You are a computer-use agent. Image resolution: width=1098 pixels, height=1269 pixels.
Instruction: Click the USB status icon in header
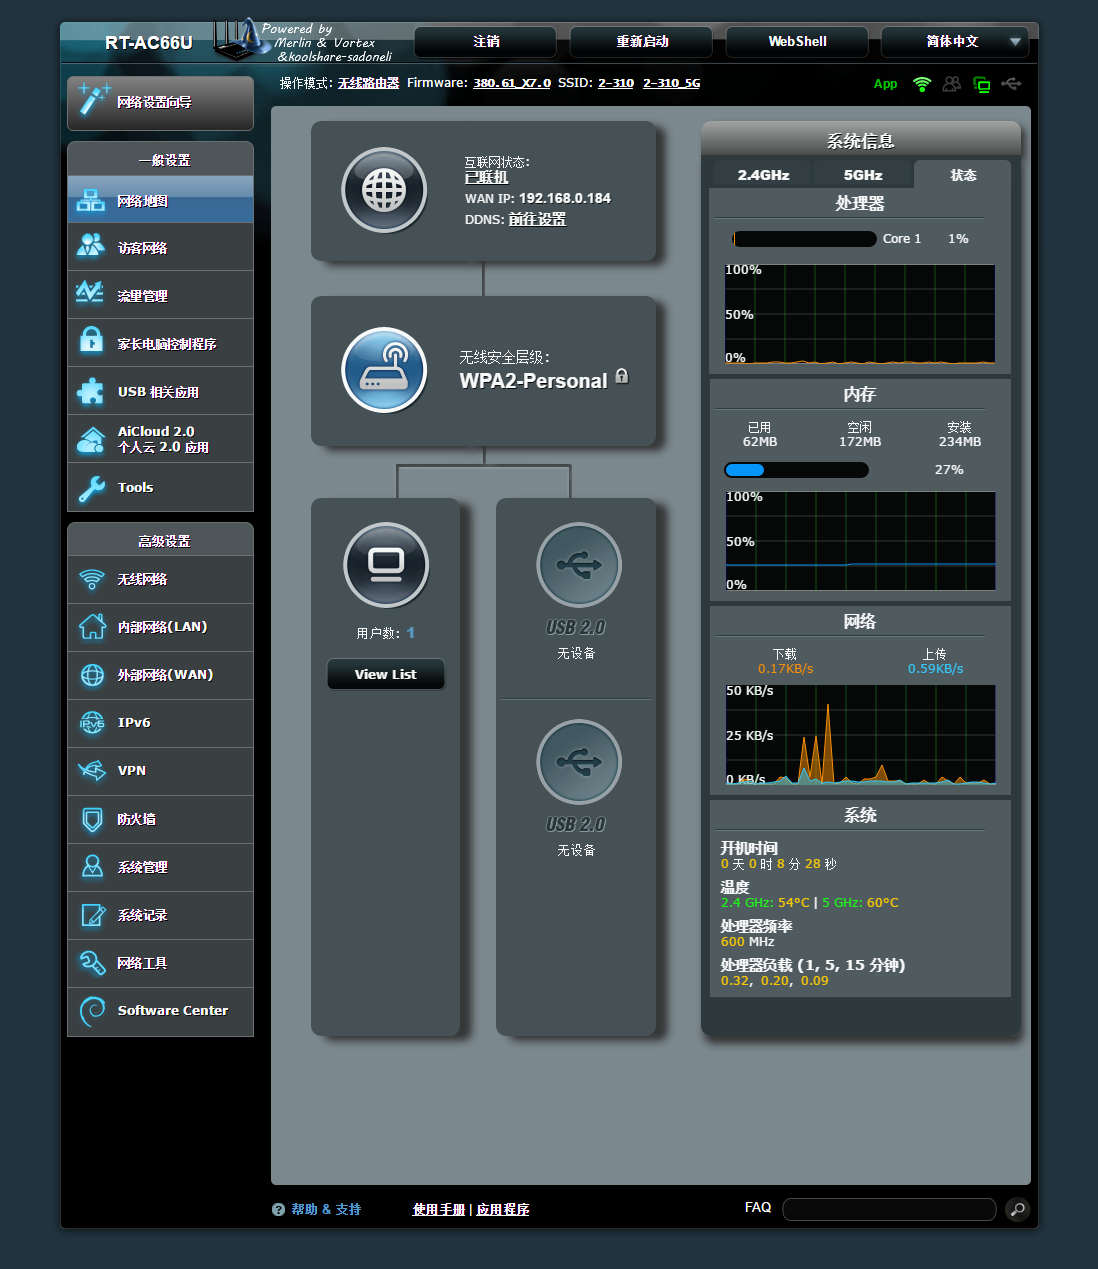[1011, 84]
